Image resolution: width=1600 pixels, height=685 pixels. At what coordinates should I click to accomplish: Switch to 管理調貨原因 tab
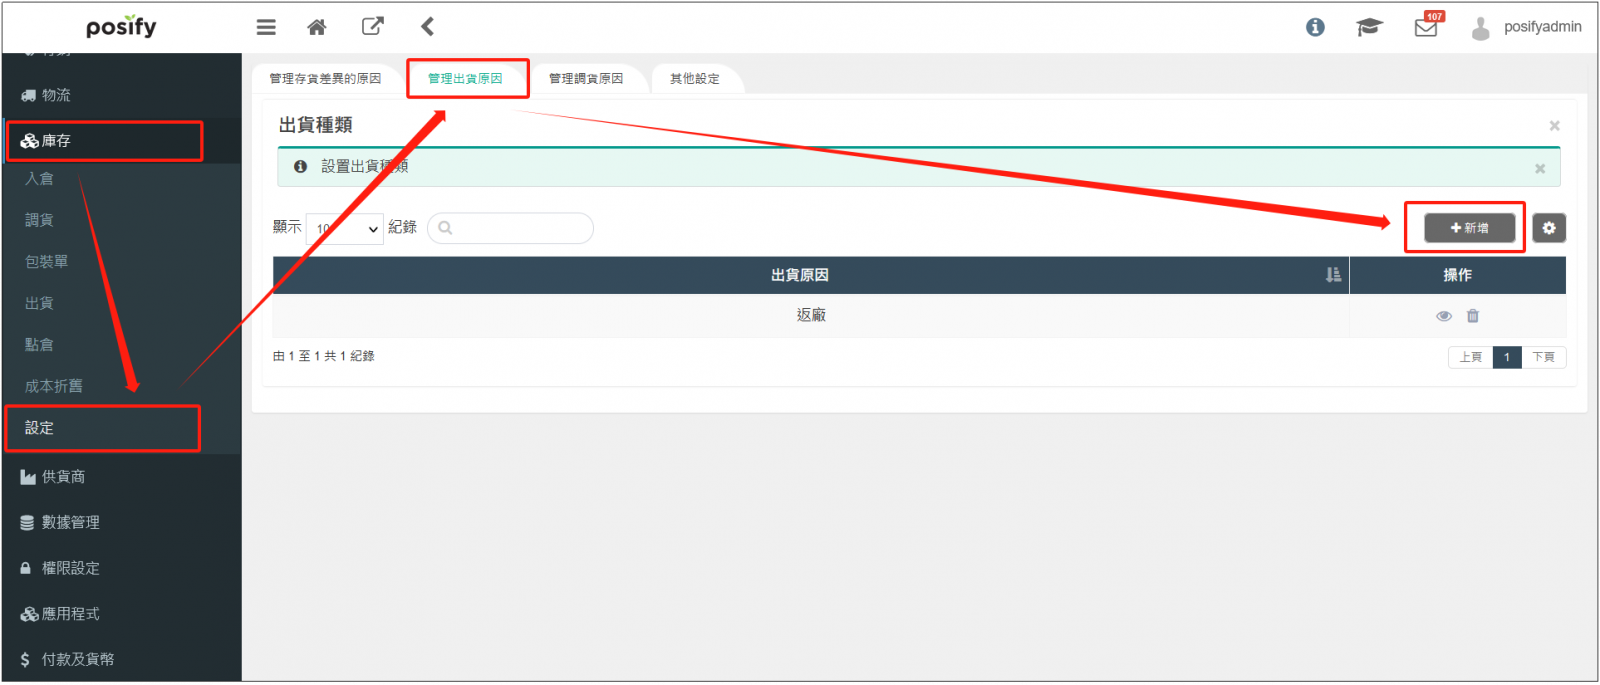(586, 79)
